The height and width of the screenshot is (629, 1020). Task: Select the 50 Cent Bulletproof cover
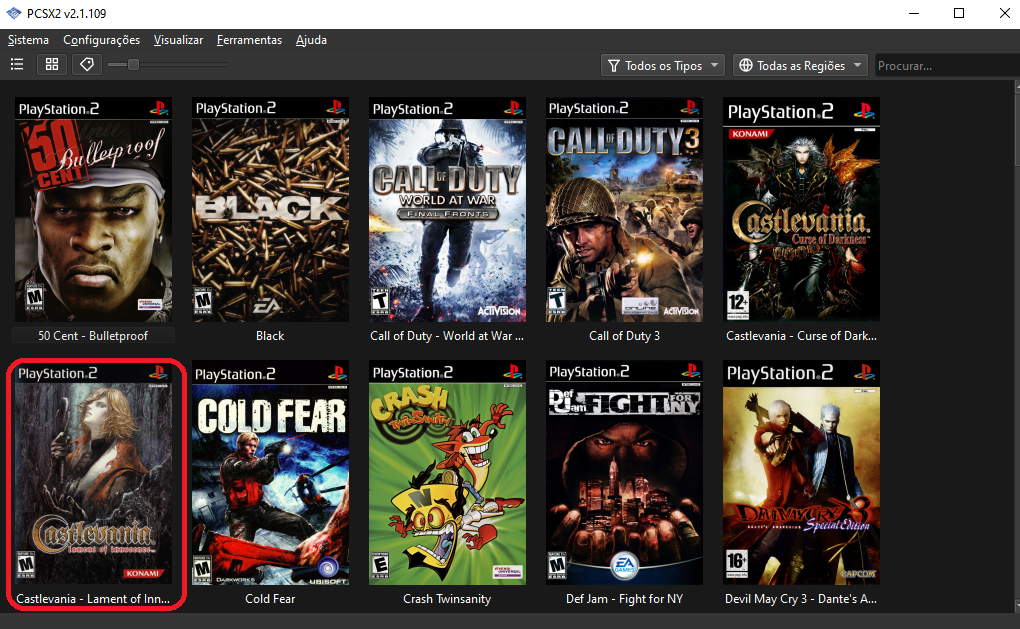(x=93, y=208)
